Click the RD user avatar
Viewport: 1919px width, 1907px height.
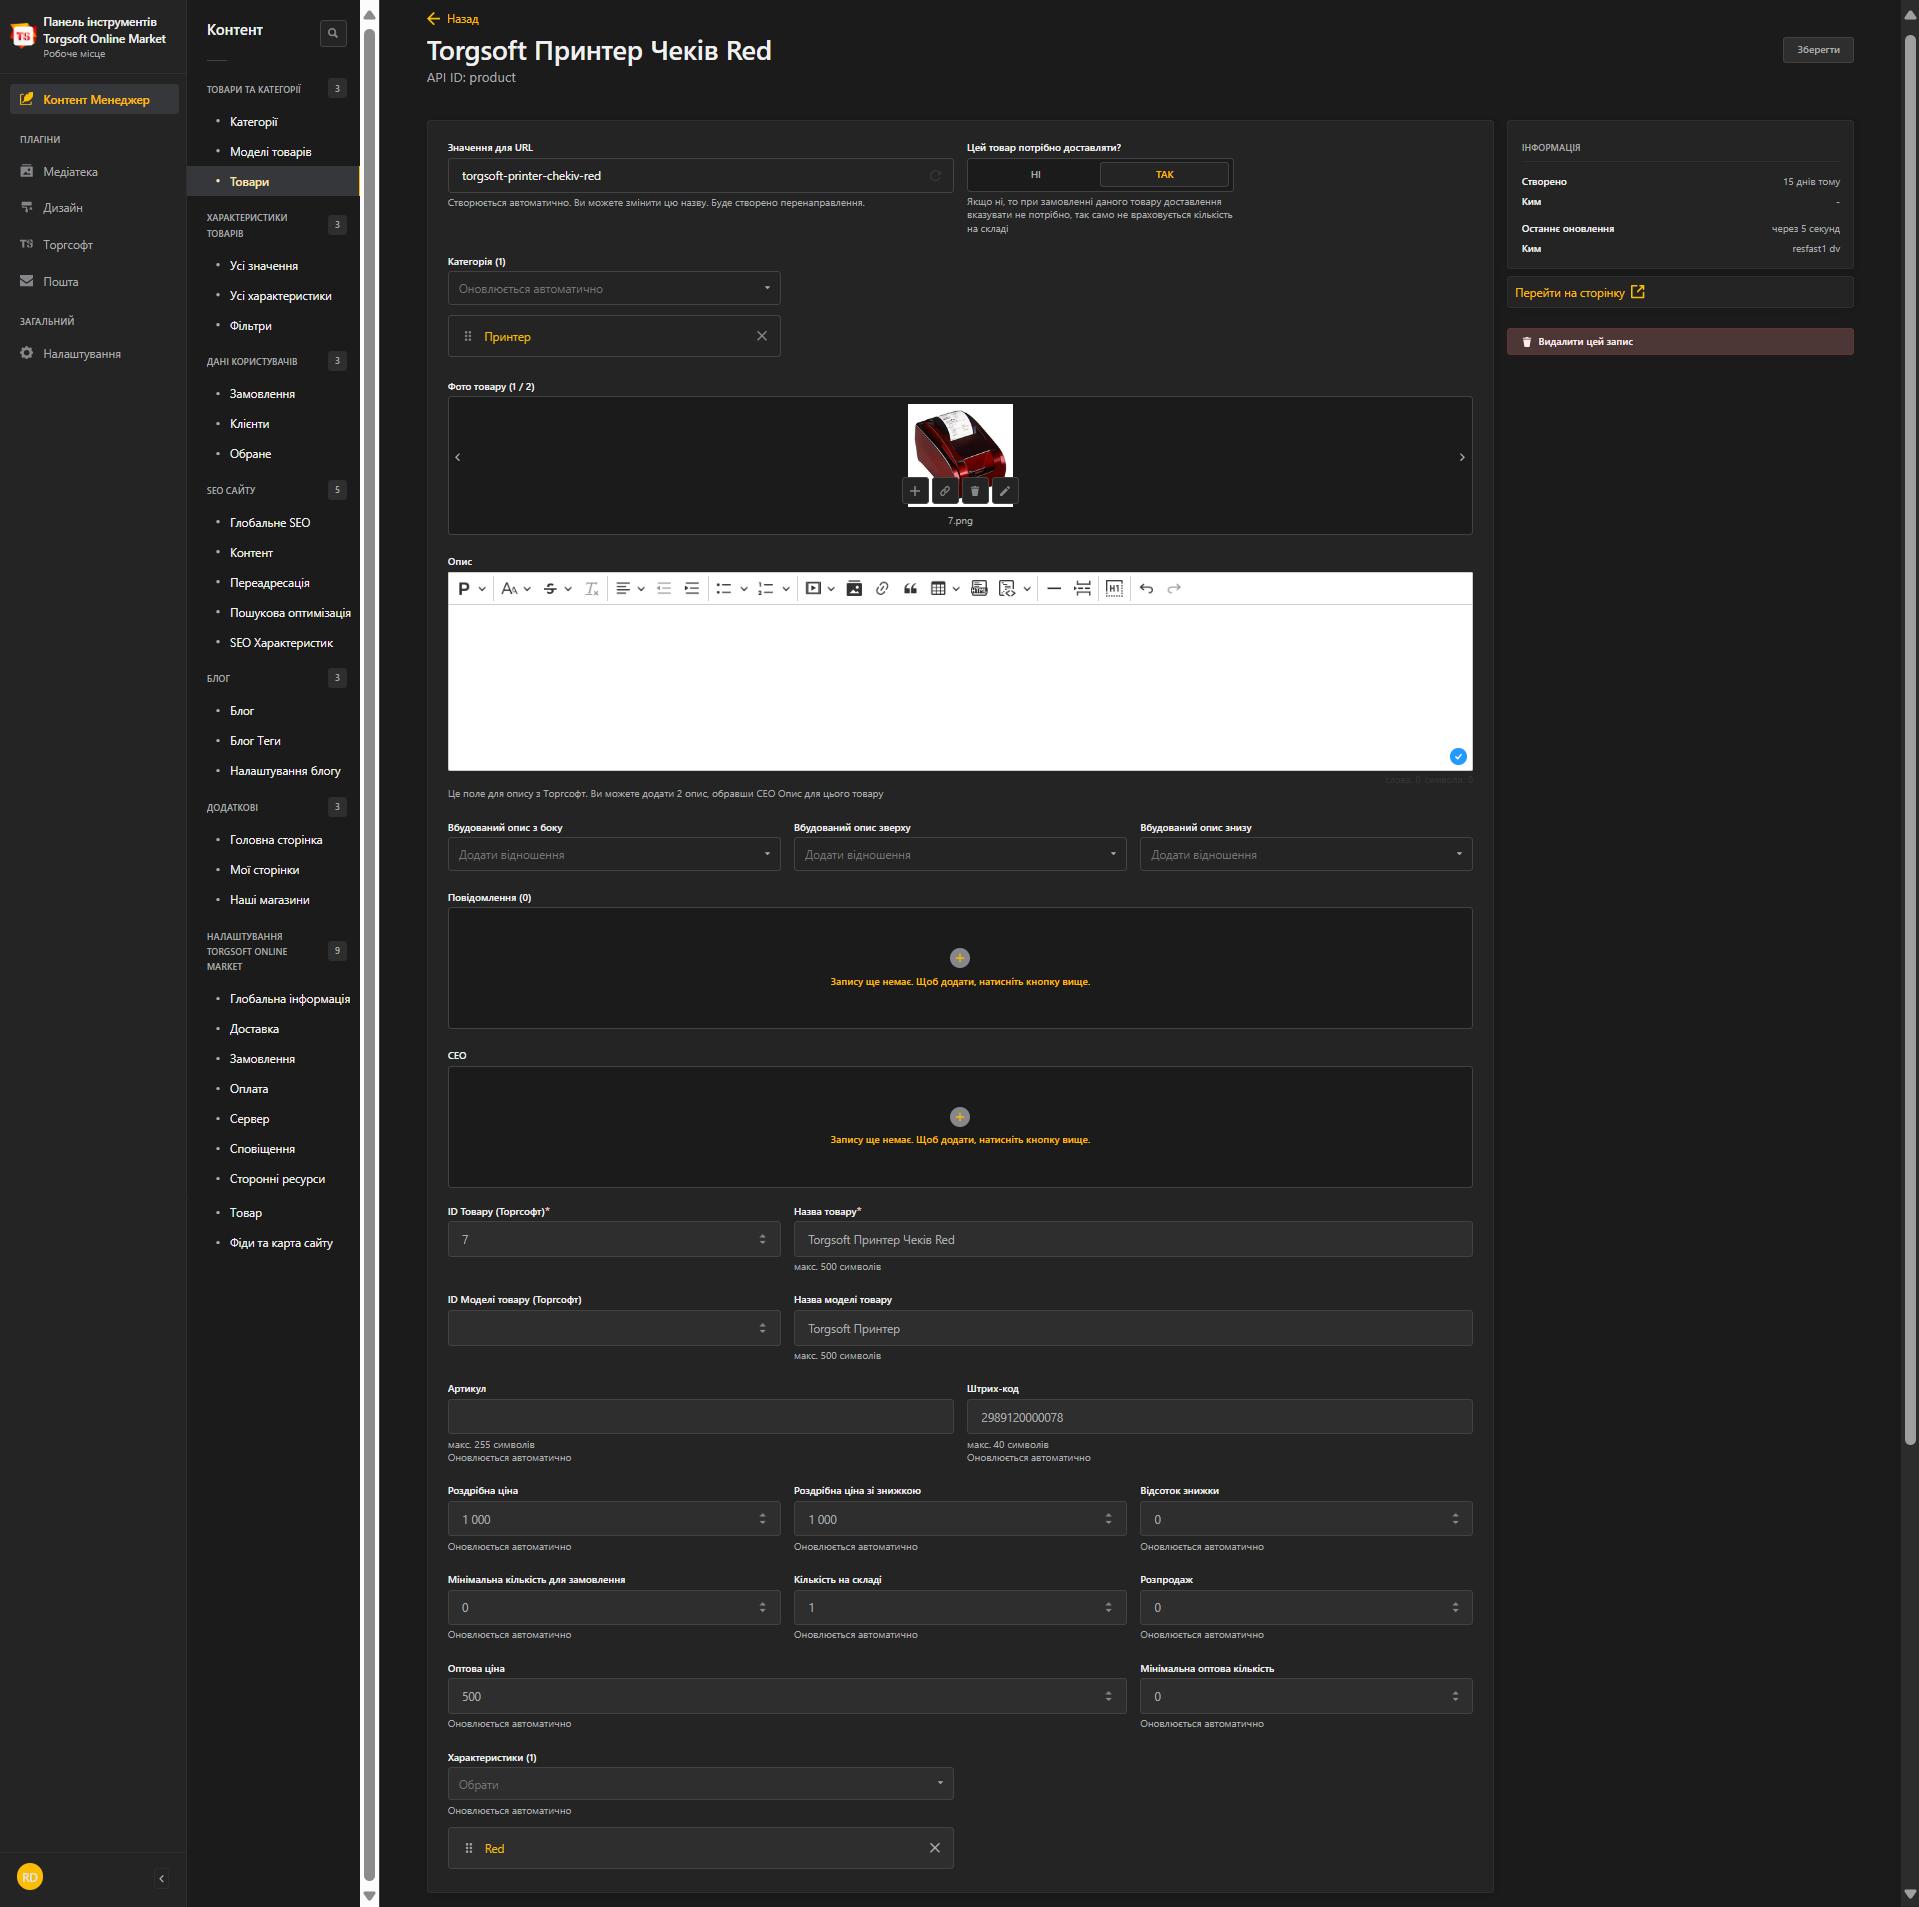[30, 1877]
